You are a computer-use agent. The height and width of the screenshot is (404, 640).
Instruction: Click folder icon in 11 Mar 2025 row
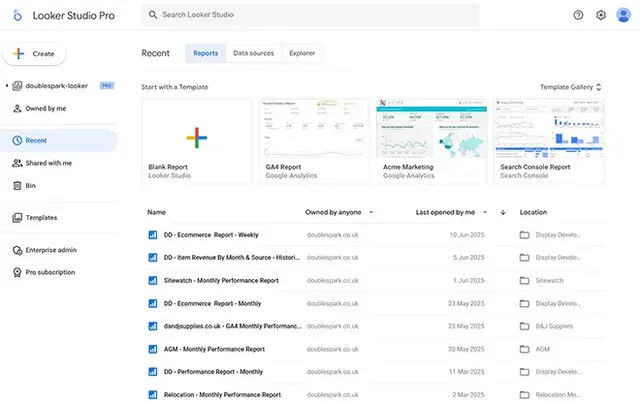[524, 372]
